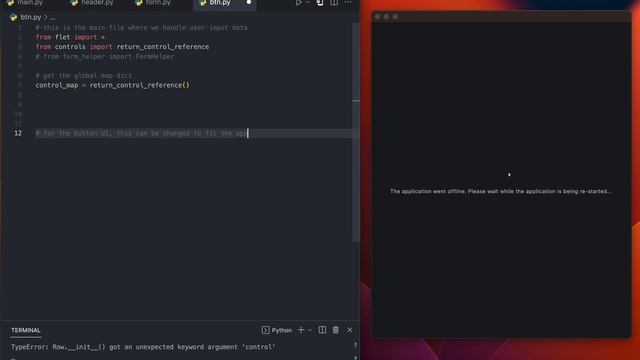Click the editor vertical scrollbar

(356, 131)
